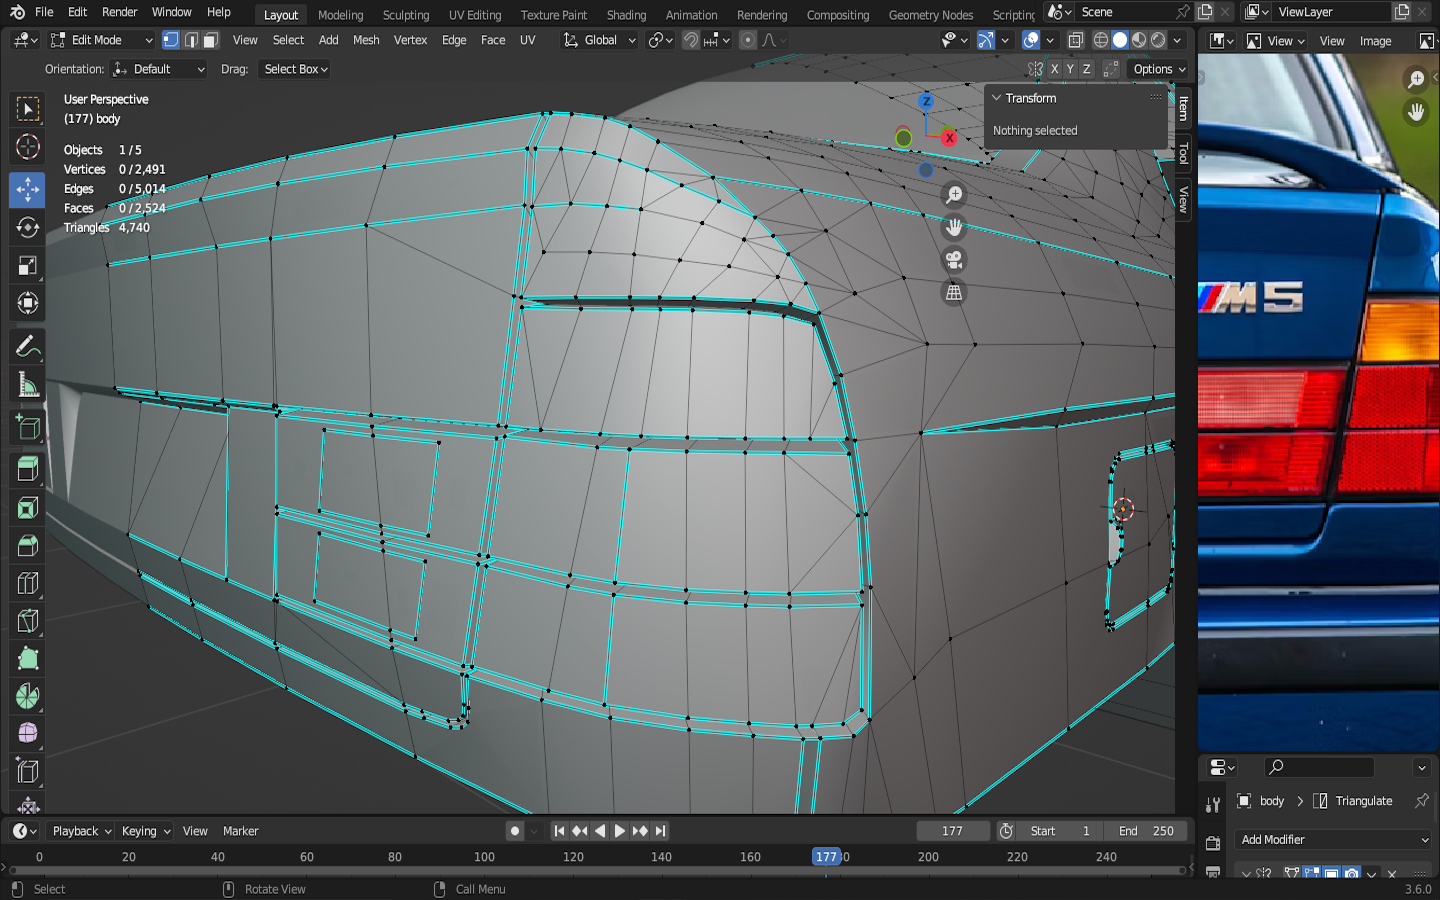Select the Extrude Region tool

pyautogui.click(x=27, y=468)
